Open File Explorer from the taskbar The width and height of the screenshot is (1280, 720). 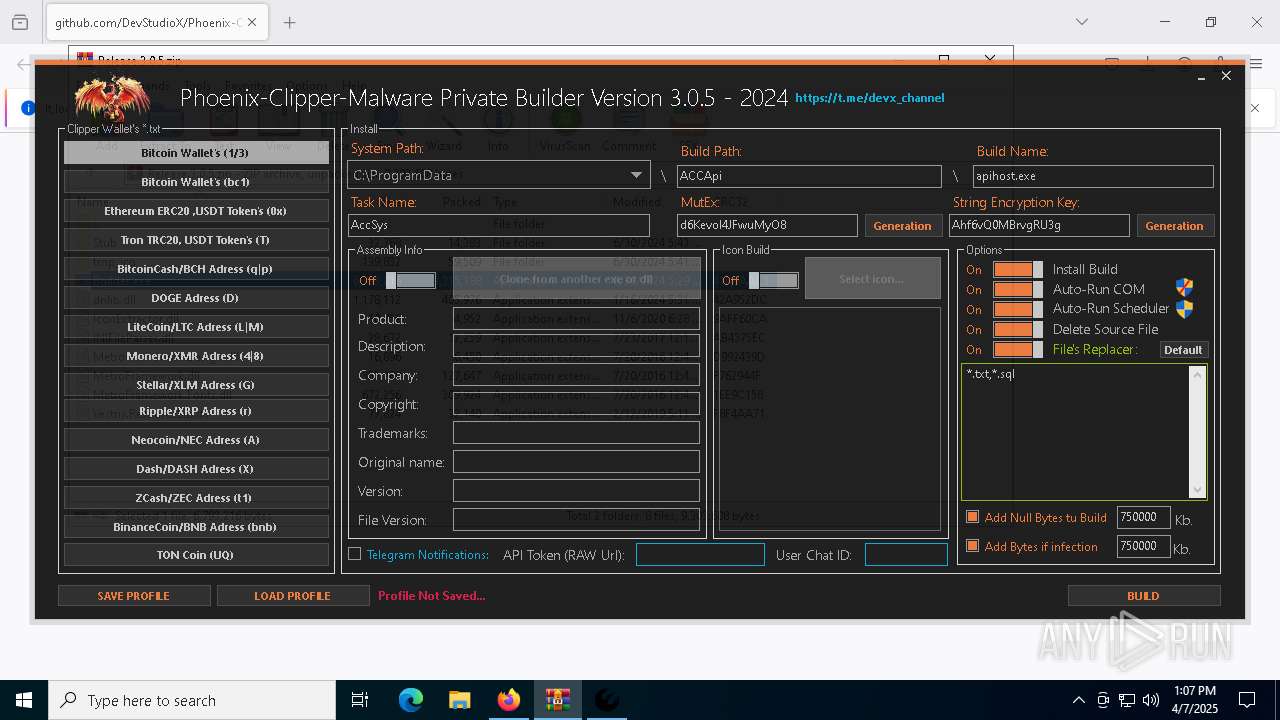tap(460, 700)
